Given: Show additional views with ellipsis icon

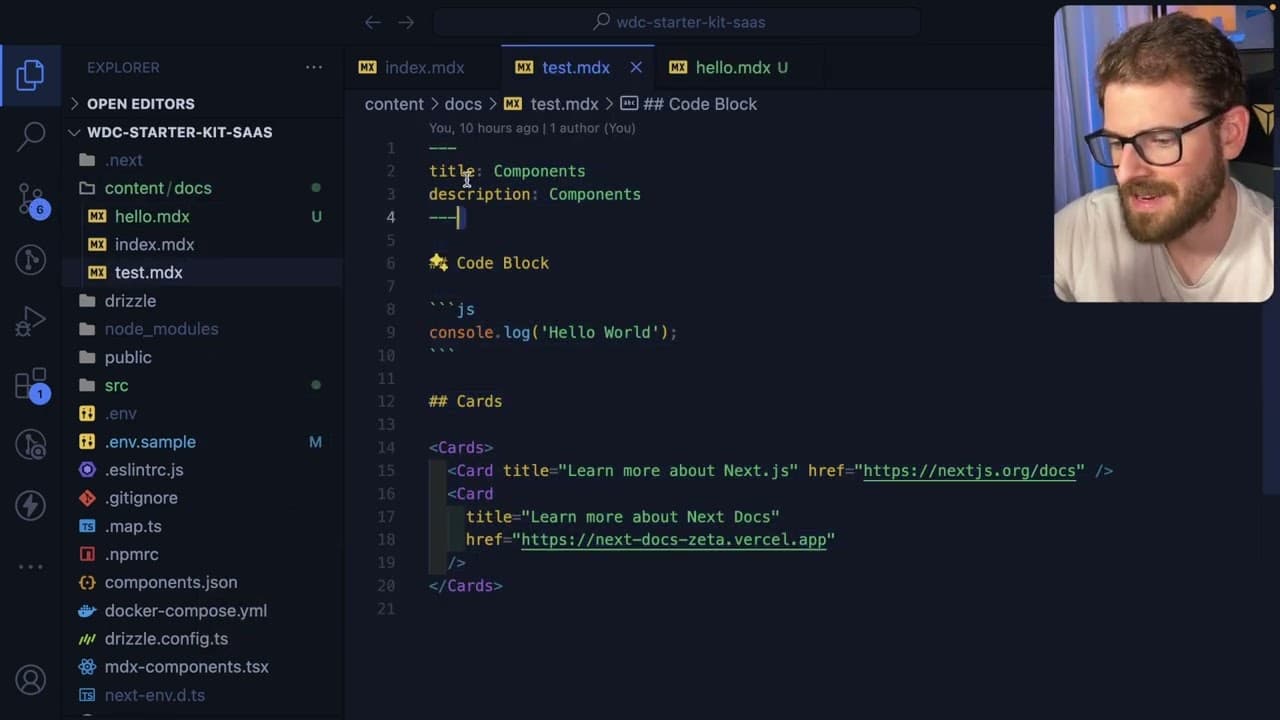Looking at the screenshot, I should click(30, 567).
